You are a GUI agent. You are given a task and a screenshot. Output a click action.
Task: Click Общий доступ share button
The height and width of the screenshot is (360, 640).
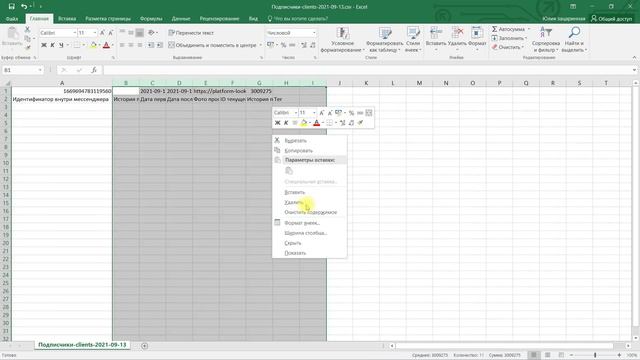click(x=611, y=18)
